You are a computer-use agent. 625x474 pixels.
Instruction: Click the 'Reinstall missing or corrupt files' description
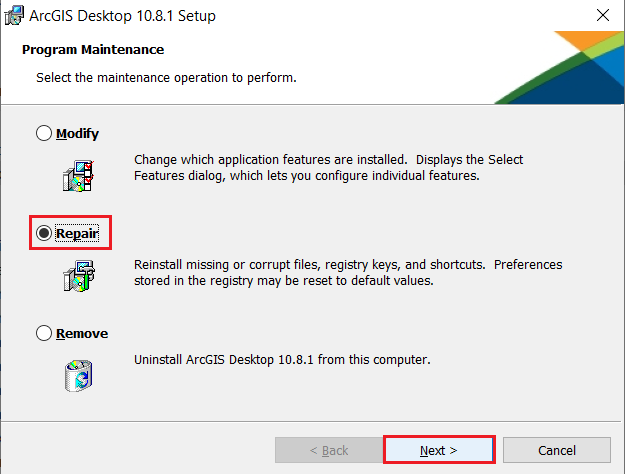[348, 272]
